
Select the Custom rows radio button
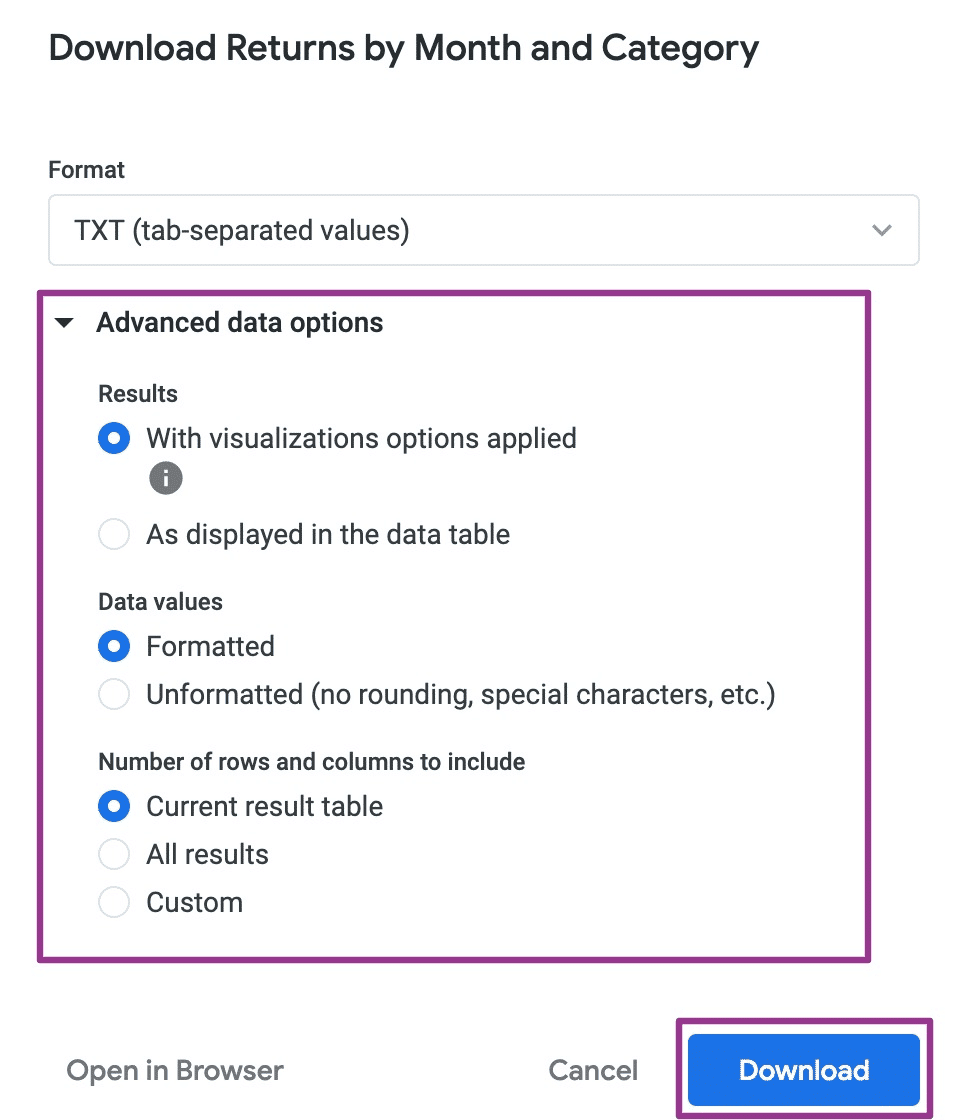114,903
